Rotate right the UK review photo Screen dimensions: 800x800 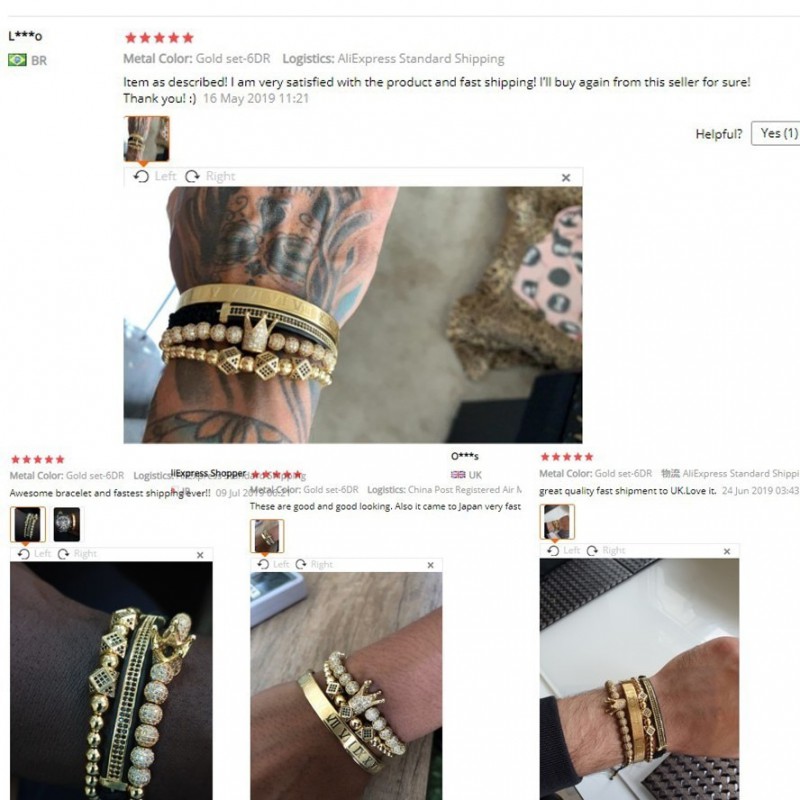pos(606,551)
